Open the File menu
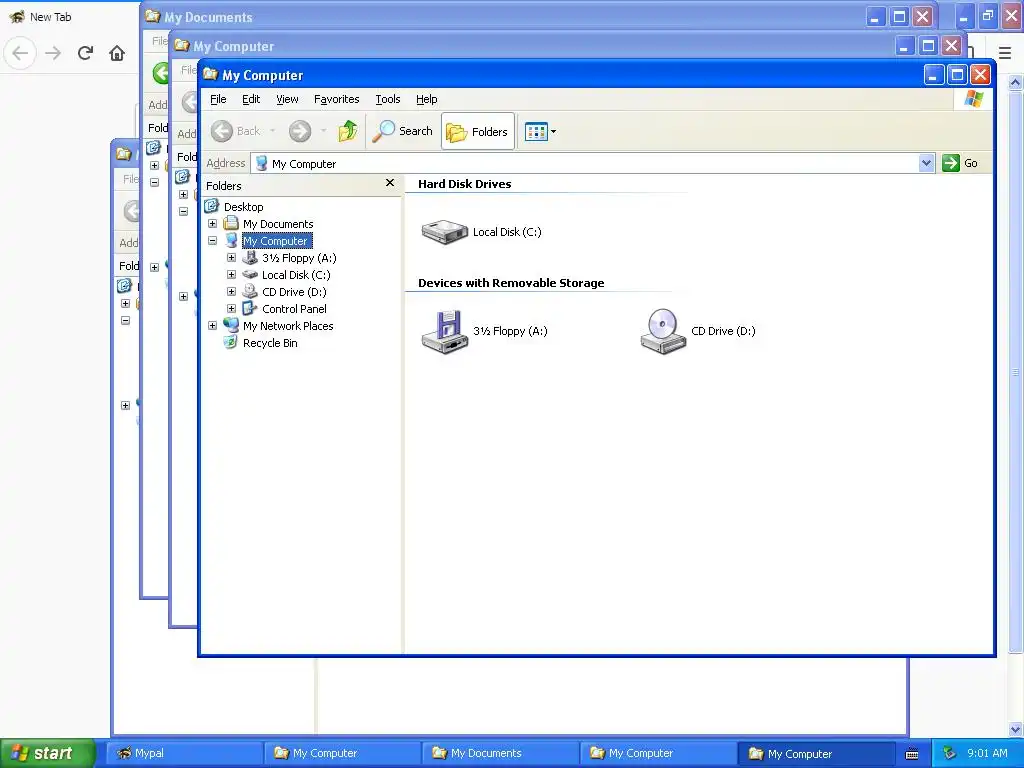 [x=218, y=99]
